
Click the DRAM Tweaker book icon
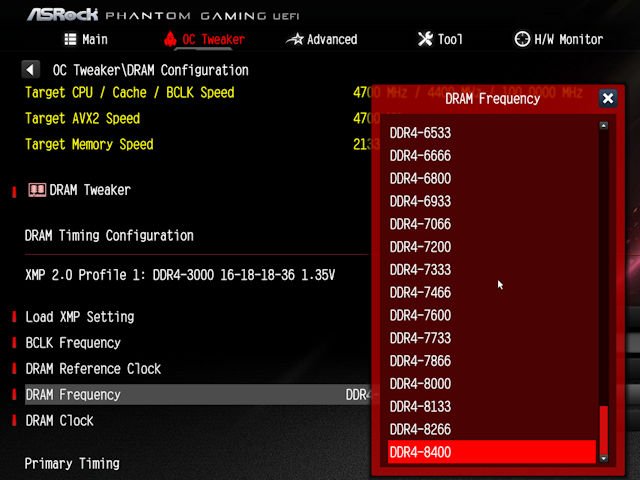[x=37, y=190]
